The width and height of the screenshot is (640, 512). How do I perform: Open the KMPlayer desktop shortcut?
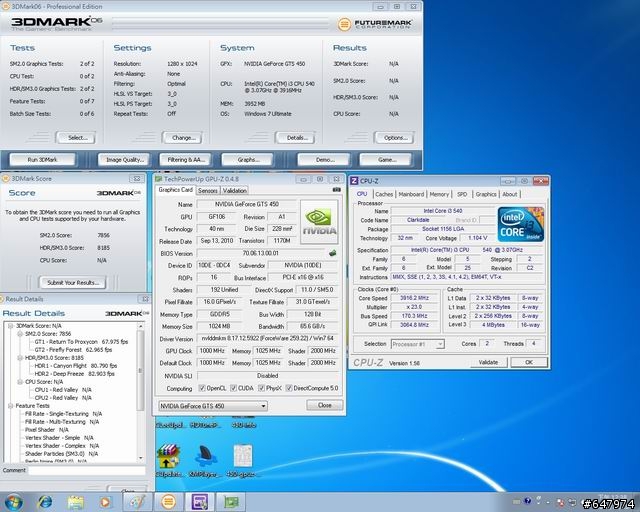(205, 456)
